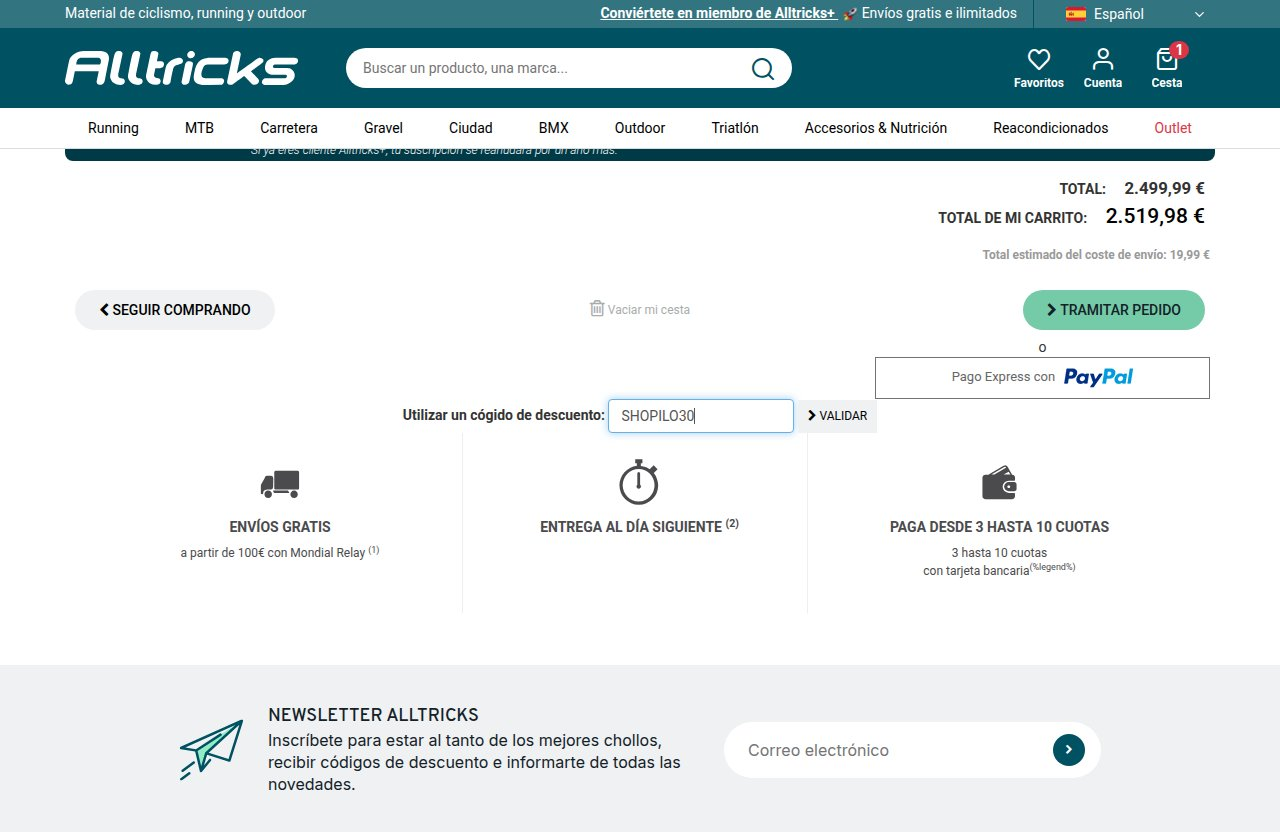The height and width of the screenshot is (832, 1280).
Task: Open the Español language dropdown
Action: [x=1136, y=14]
